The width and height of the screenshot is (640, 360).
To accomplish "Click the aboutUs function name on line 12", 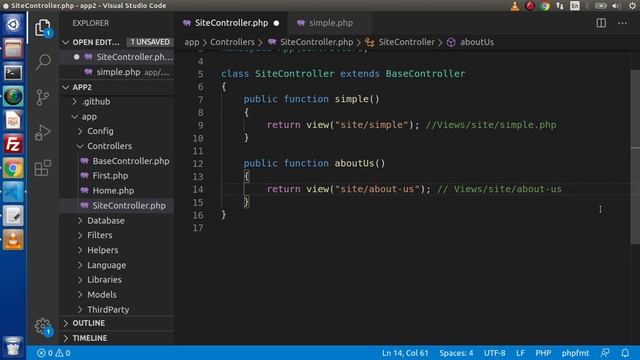I will 354,163.
